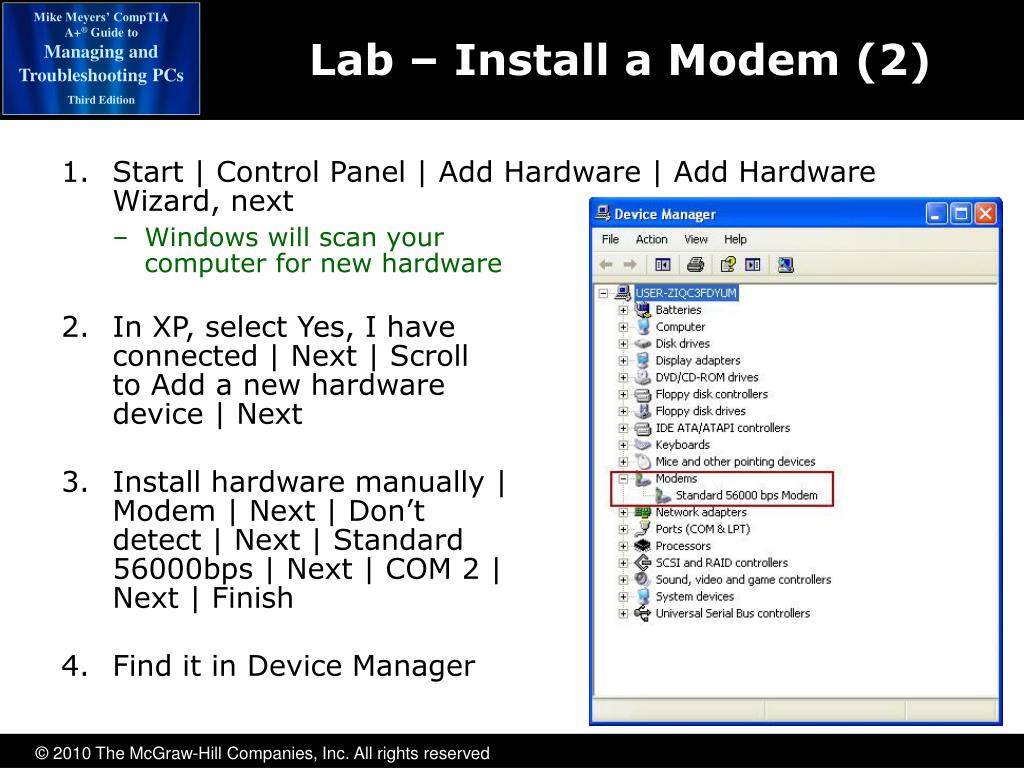Viewport: 1024px width, 768px height.
Task: Click the Batteries category icon
Action: (x=643, y=309)
